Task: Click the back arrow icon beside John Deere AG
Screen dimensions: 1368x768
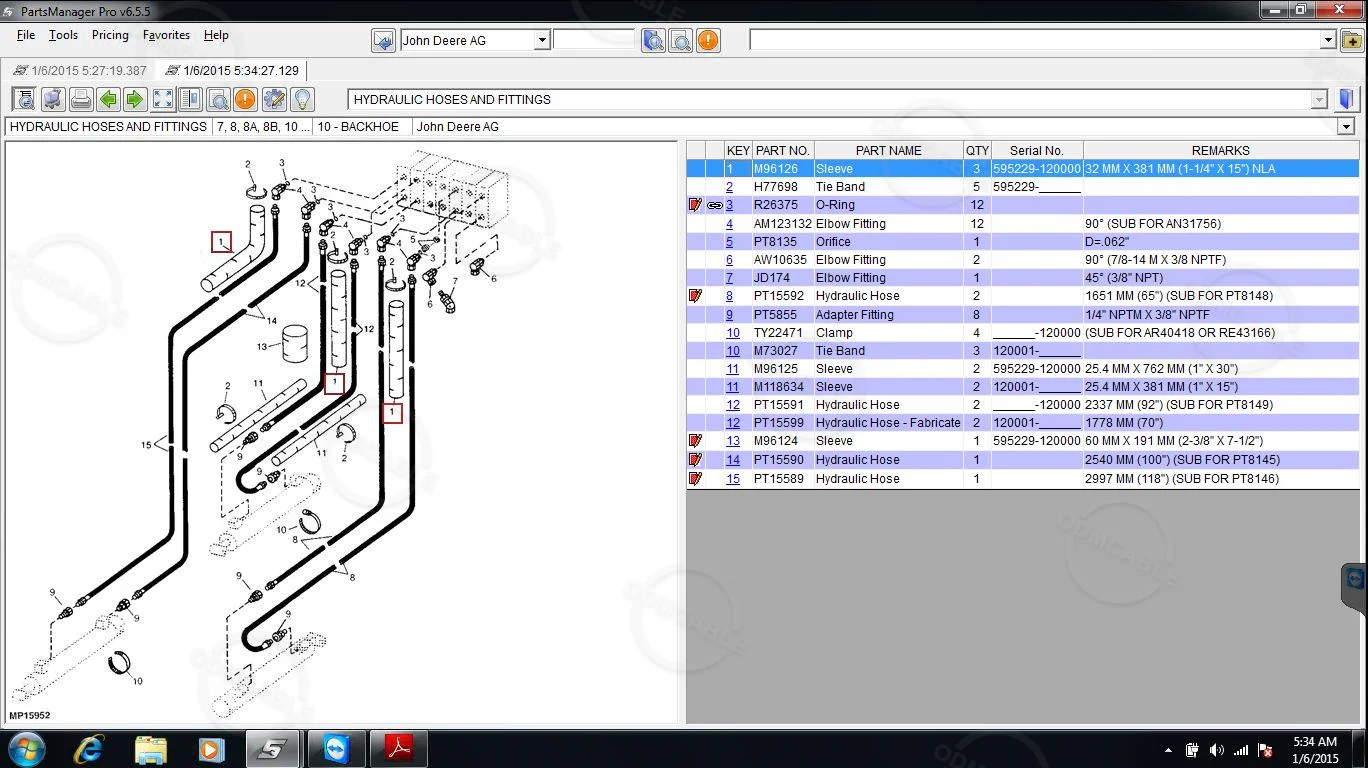Action: click(x=383, y=41)
